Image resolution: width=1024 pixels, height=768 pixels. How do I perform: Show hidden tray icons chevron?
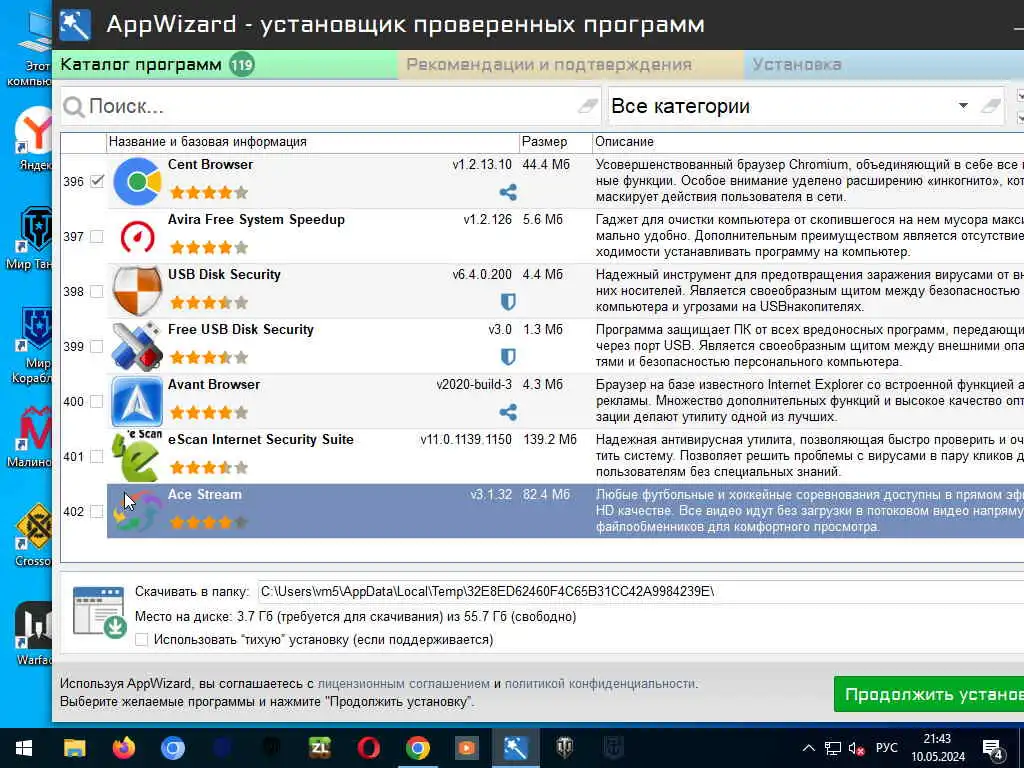click(x=808, y=748)
